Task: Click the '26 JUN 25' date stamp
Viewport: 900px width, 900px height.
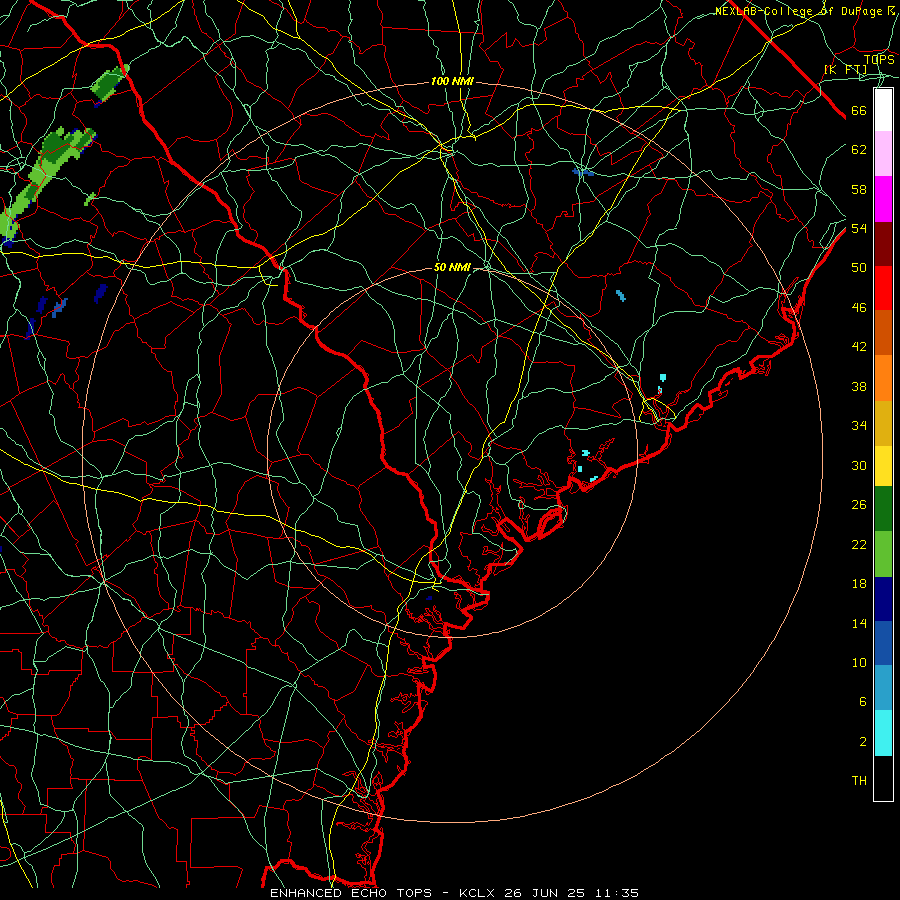Action: coord(544,893)
